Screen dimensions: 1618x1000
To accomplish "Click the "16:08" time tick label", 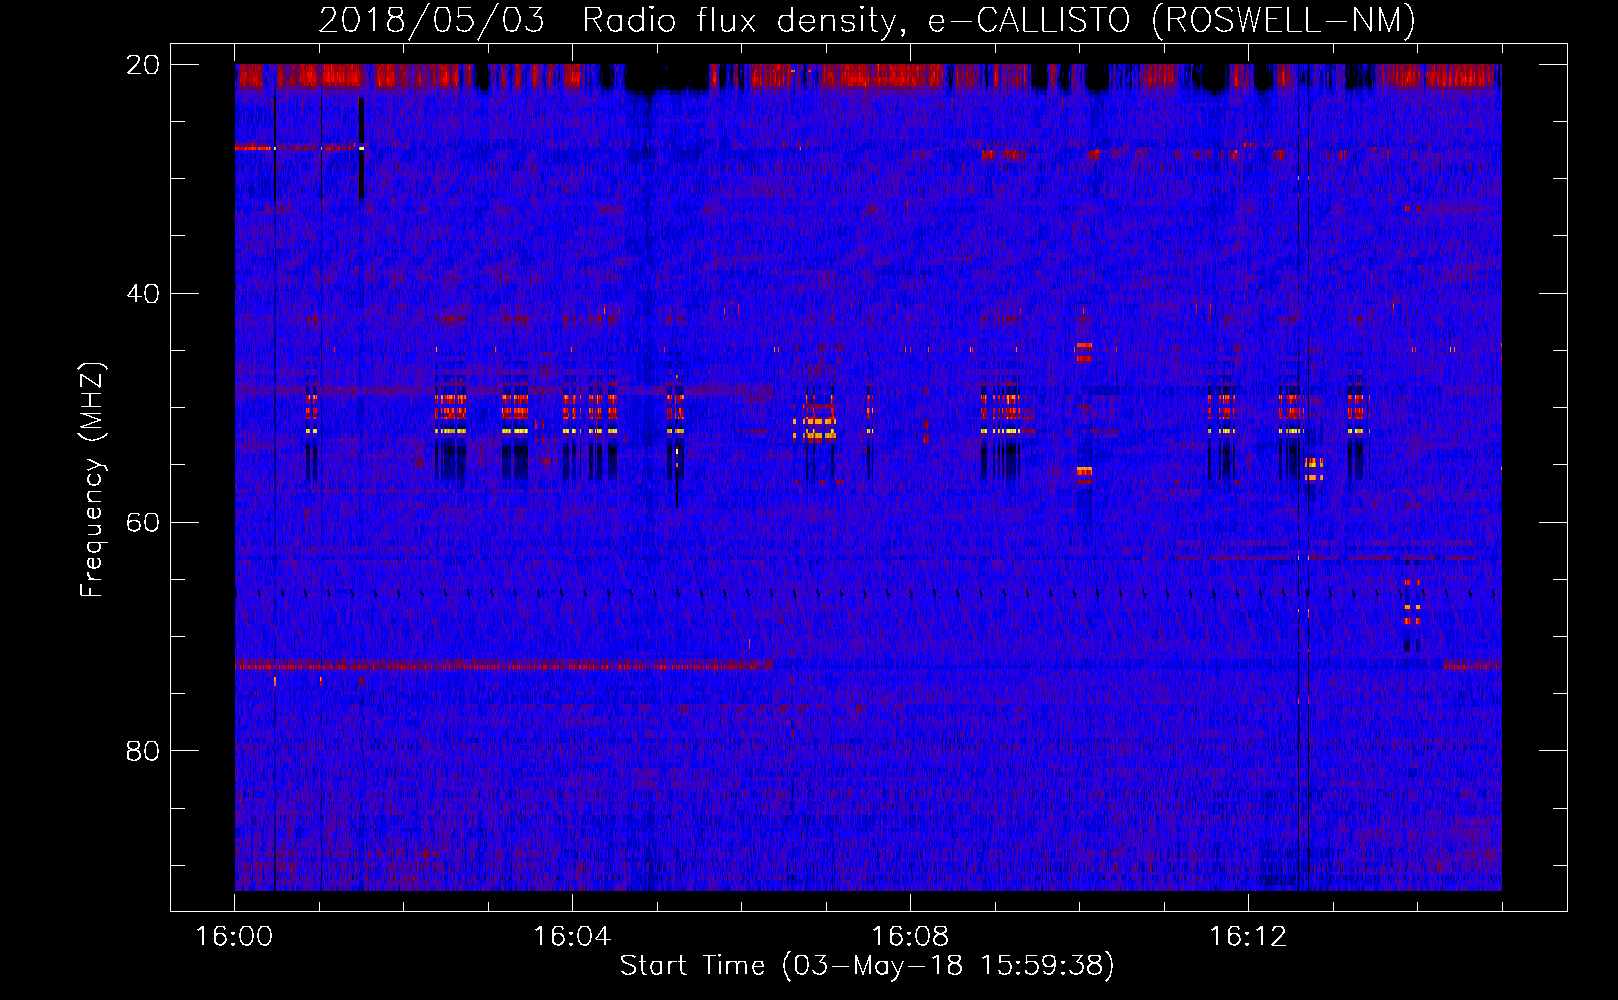I will pyautogui.click(x=910, y=937).
